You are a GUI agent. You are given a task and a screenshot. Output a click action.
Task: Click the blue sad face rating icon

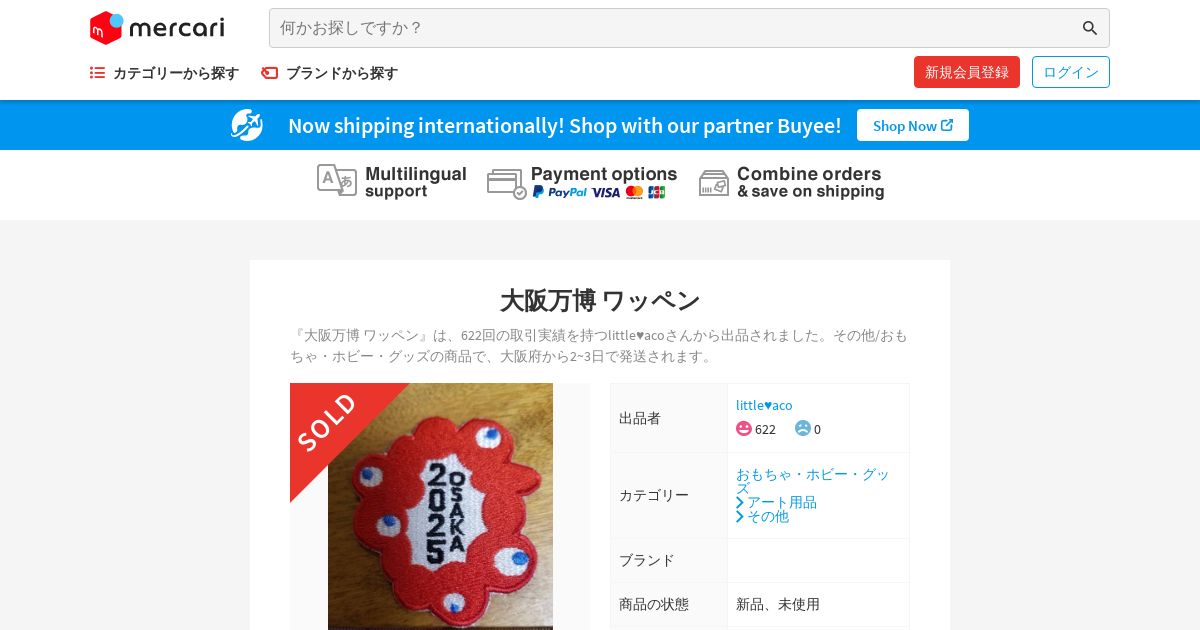click(803, 428)
